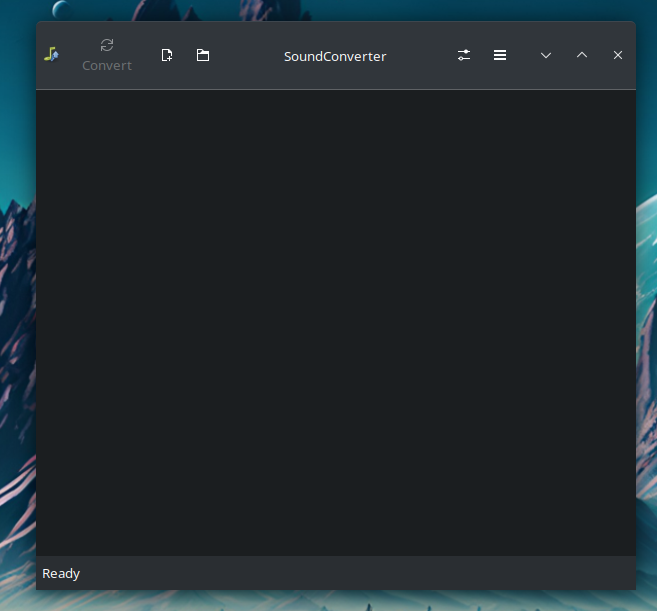The image size is (657, 611).
Task: Maximize the SoundConverter window
Action: (582, 55)
